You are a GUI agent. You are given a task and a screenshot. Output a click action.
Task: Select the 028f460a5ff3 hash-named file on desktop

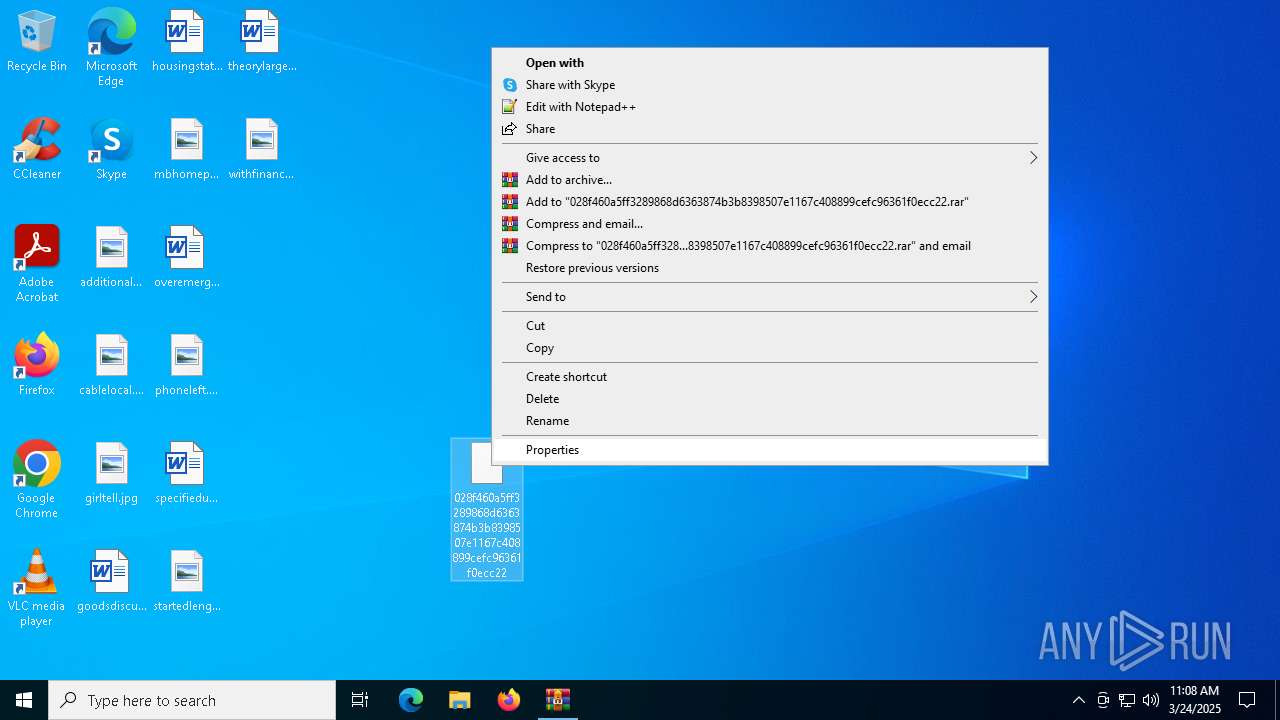[x=487, y=510]
